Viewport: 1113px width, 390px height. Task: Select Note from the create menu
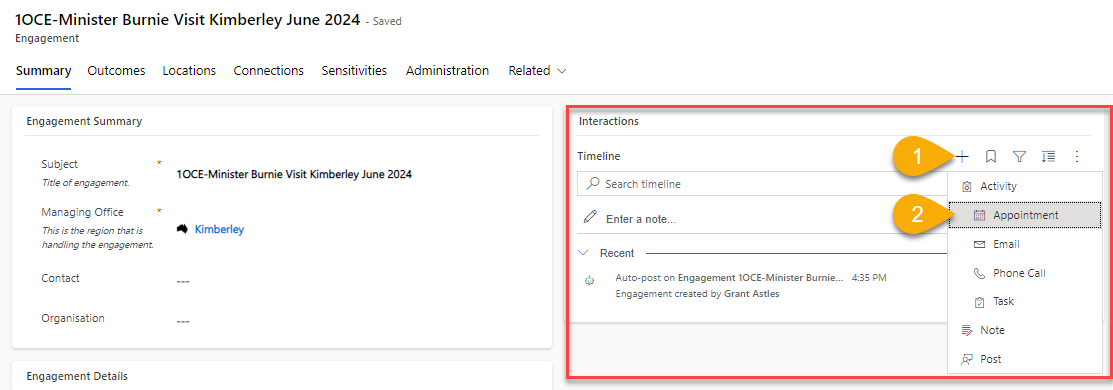click(x=1025, y=330)
